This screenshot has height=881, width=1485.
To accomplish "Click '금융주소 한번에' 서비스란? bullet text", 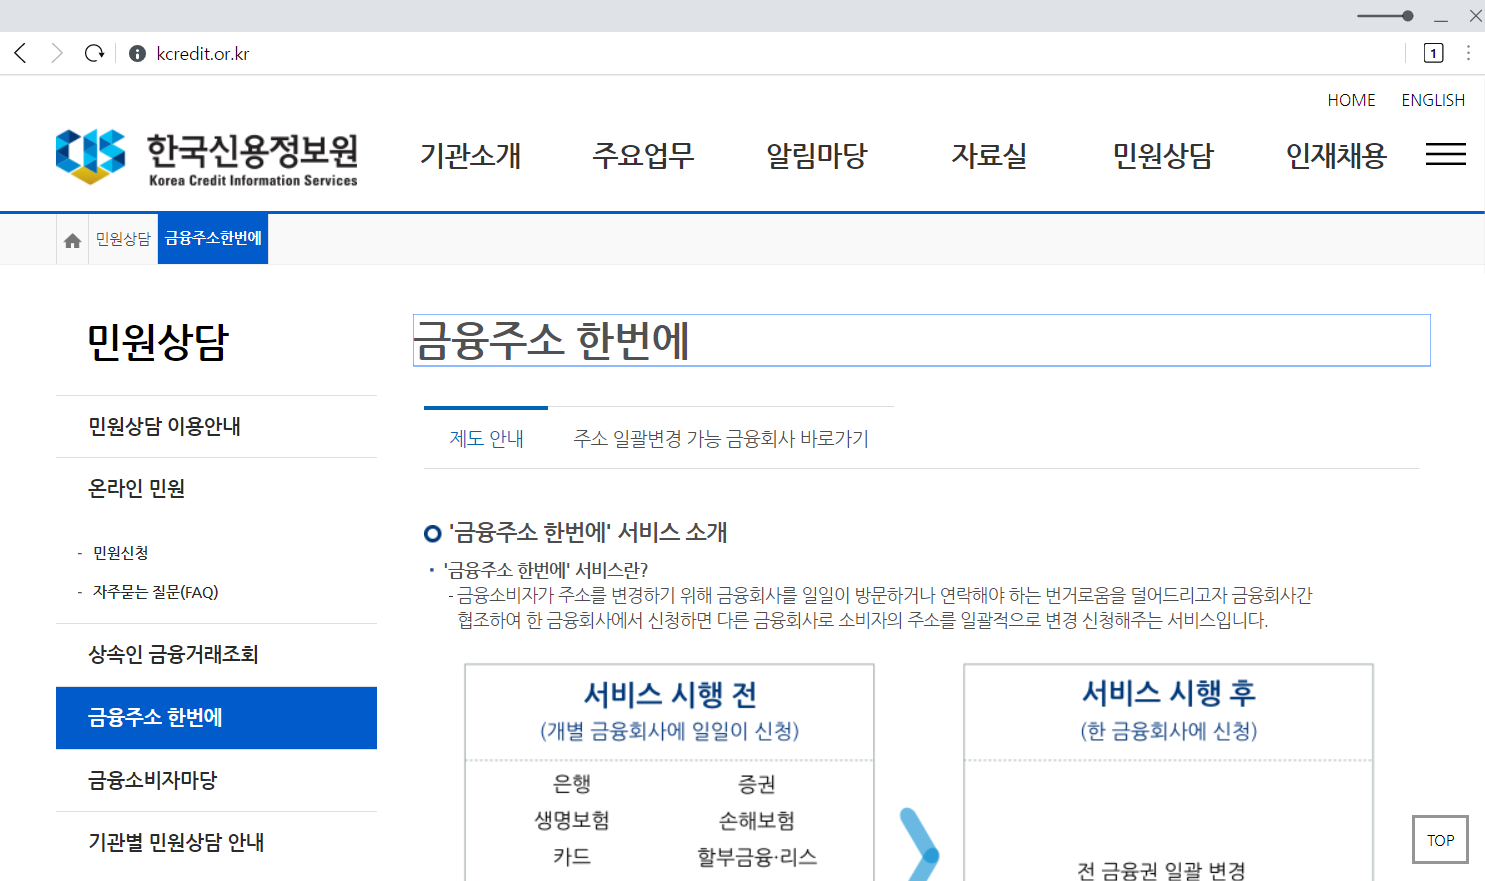I will pyautogui.click(x=546, y=570).
